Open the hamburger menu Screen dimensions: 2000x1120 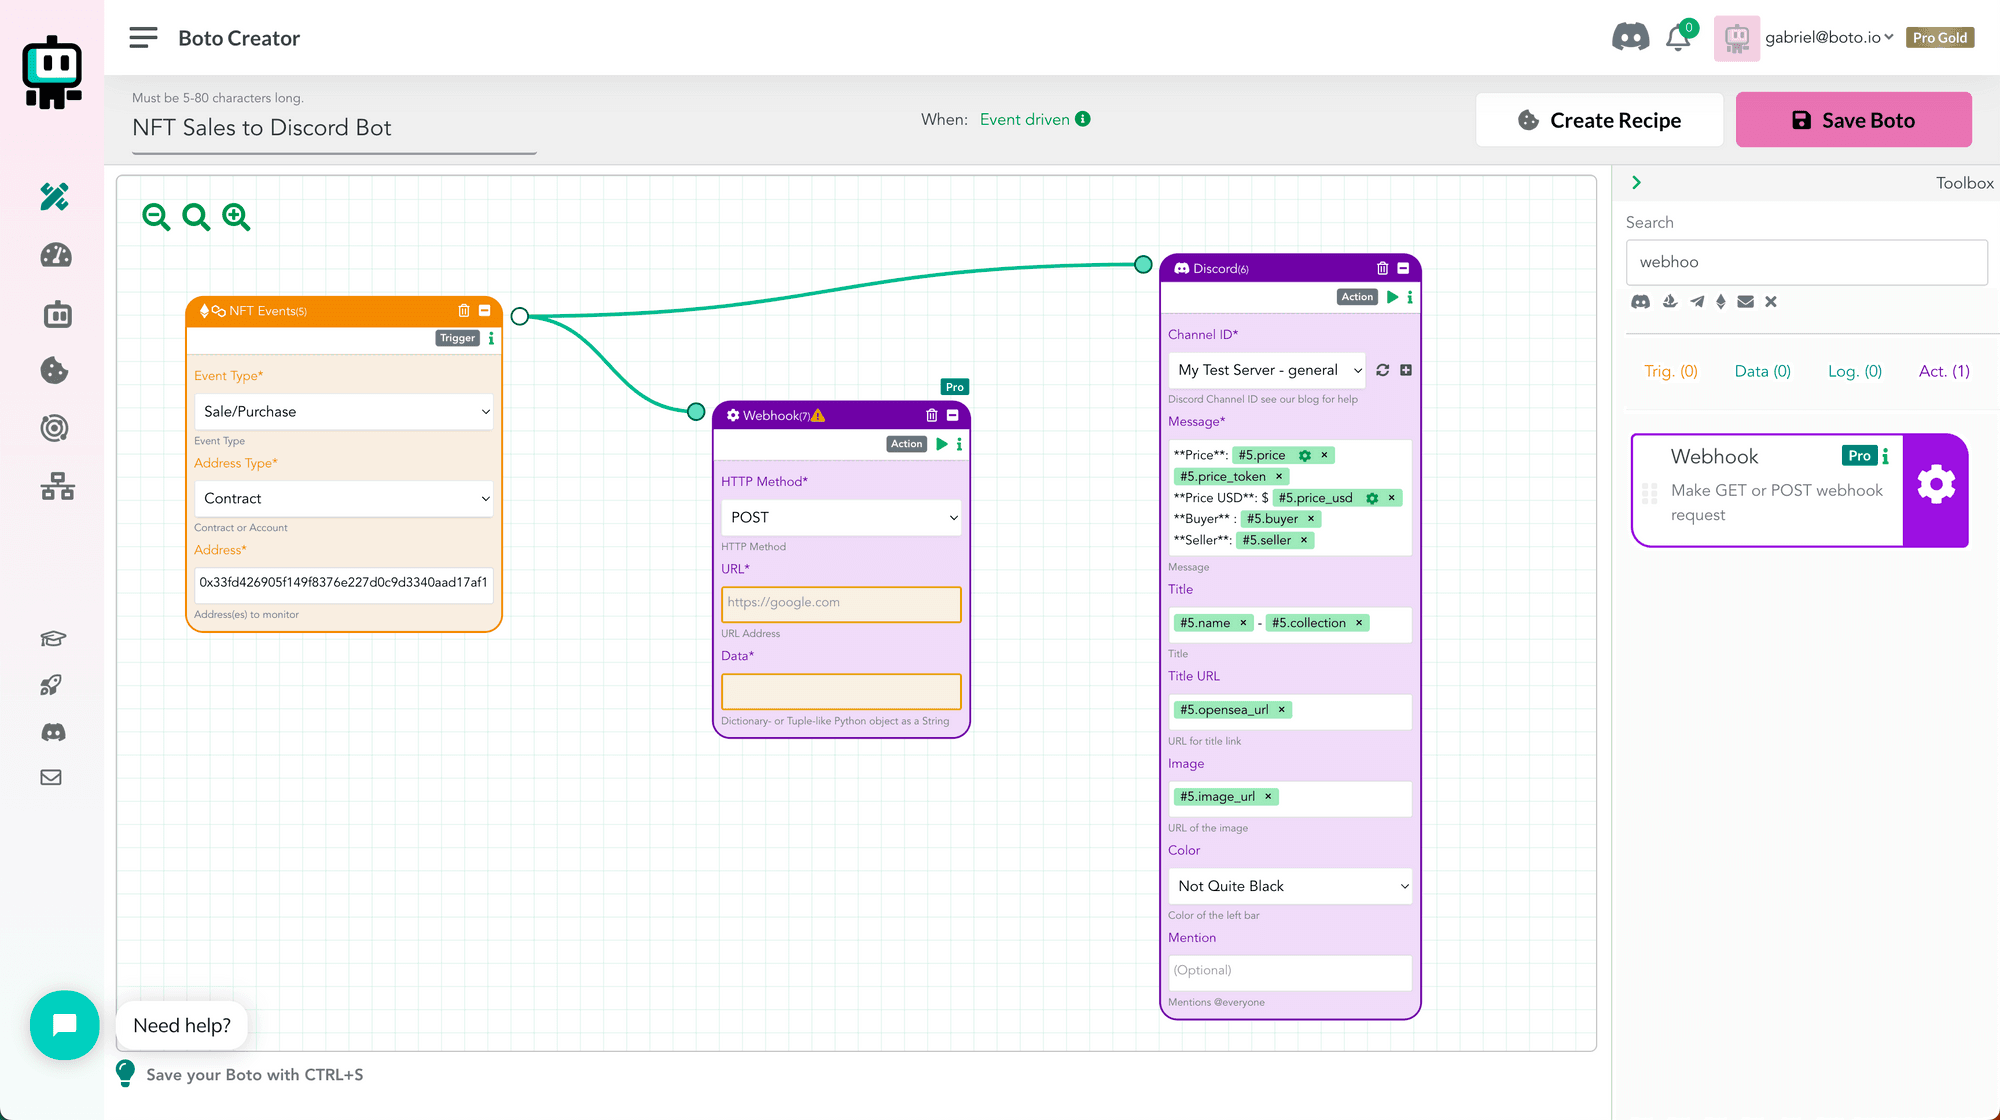[x=143, y=38]
